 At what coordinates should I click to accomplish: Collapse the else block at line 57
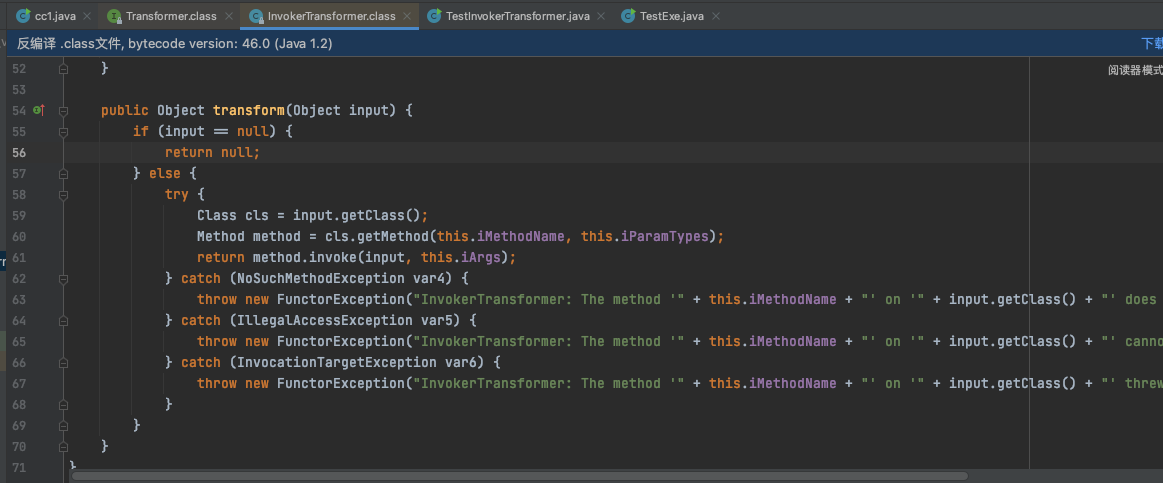[63, 174]
